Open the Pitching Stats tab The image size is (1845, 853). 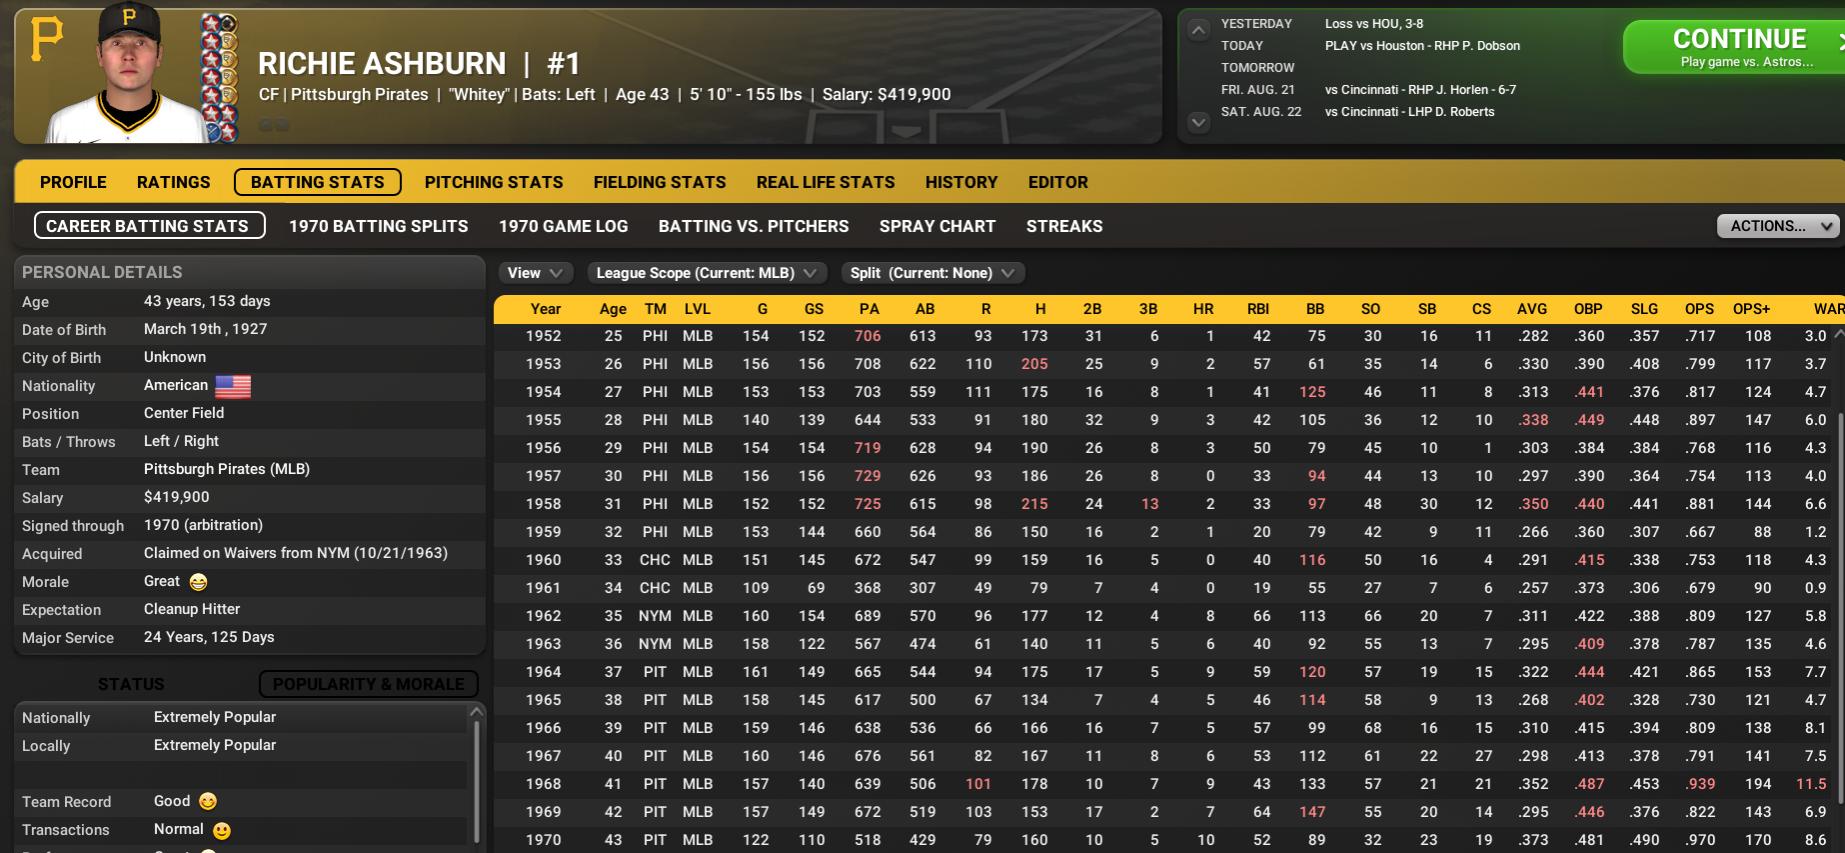[494, 182]
